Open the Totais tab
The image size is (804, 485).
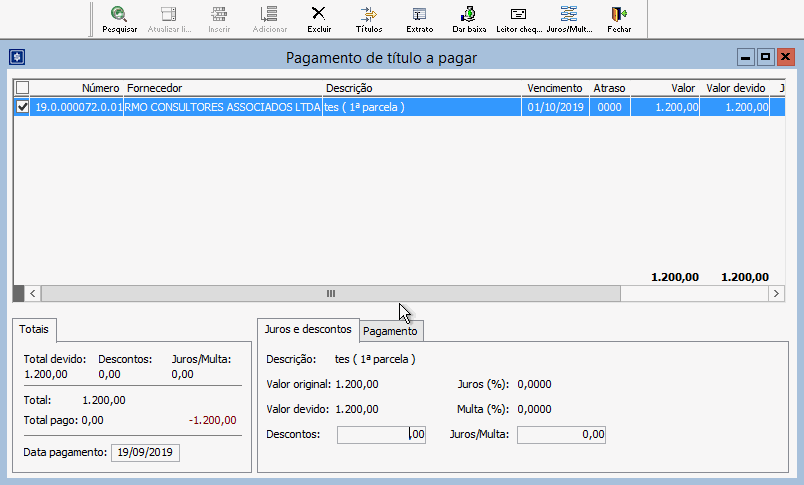[x=37, y=329]
